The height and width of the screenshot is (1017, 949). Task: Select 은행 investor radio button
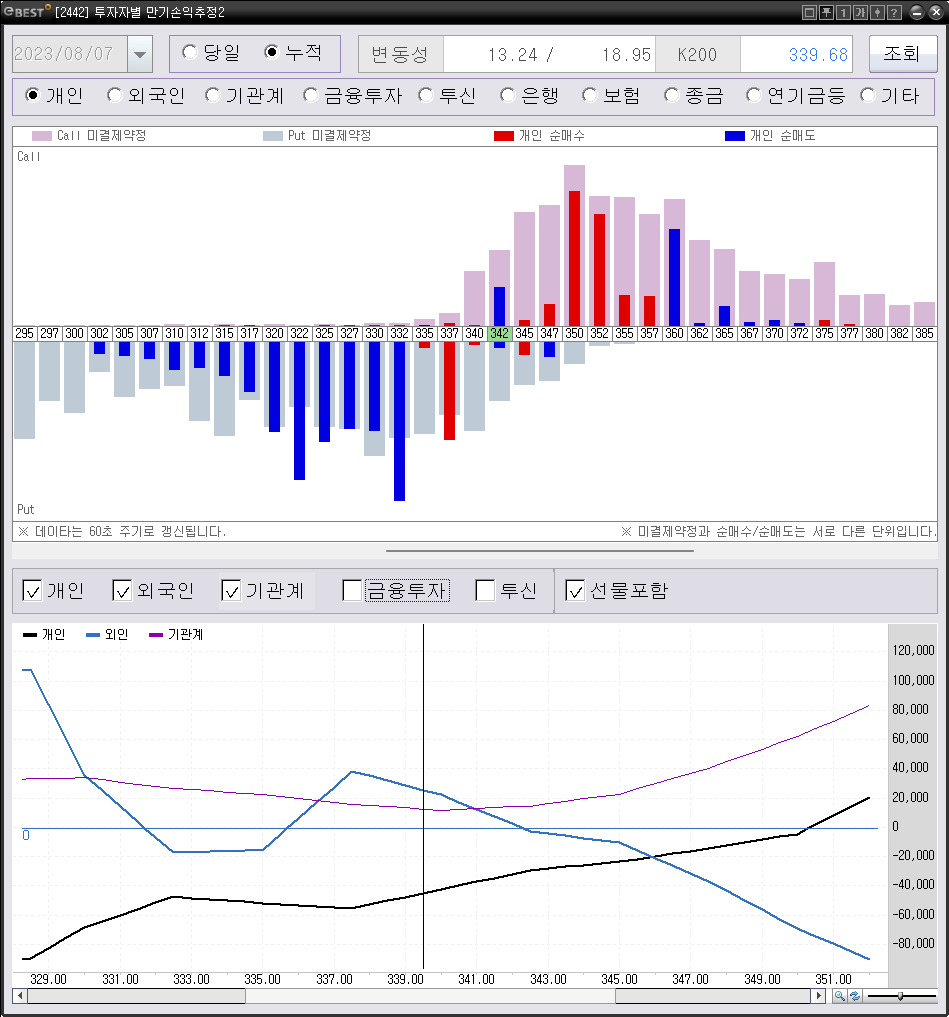pyautogui.click(x=507, y=95)
